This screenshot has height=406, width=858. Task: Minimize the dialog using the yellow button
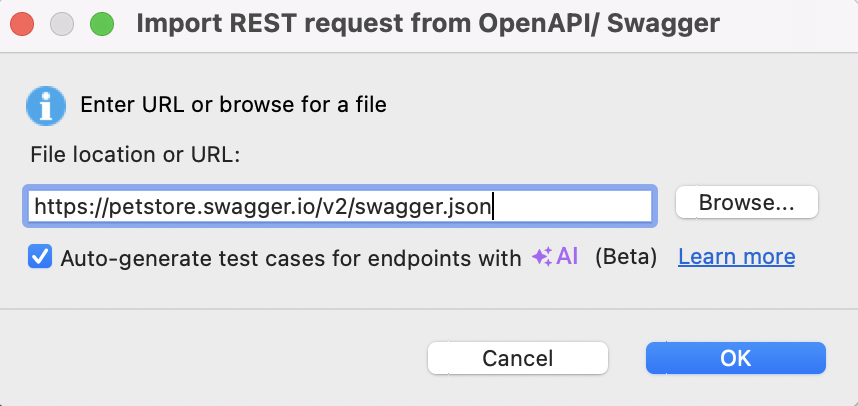click(x=62, y=23)
